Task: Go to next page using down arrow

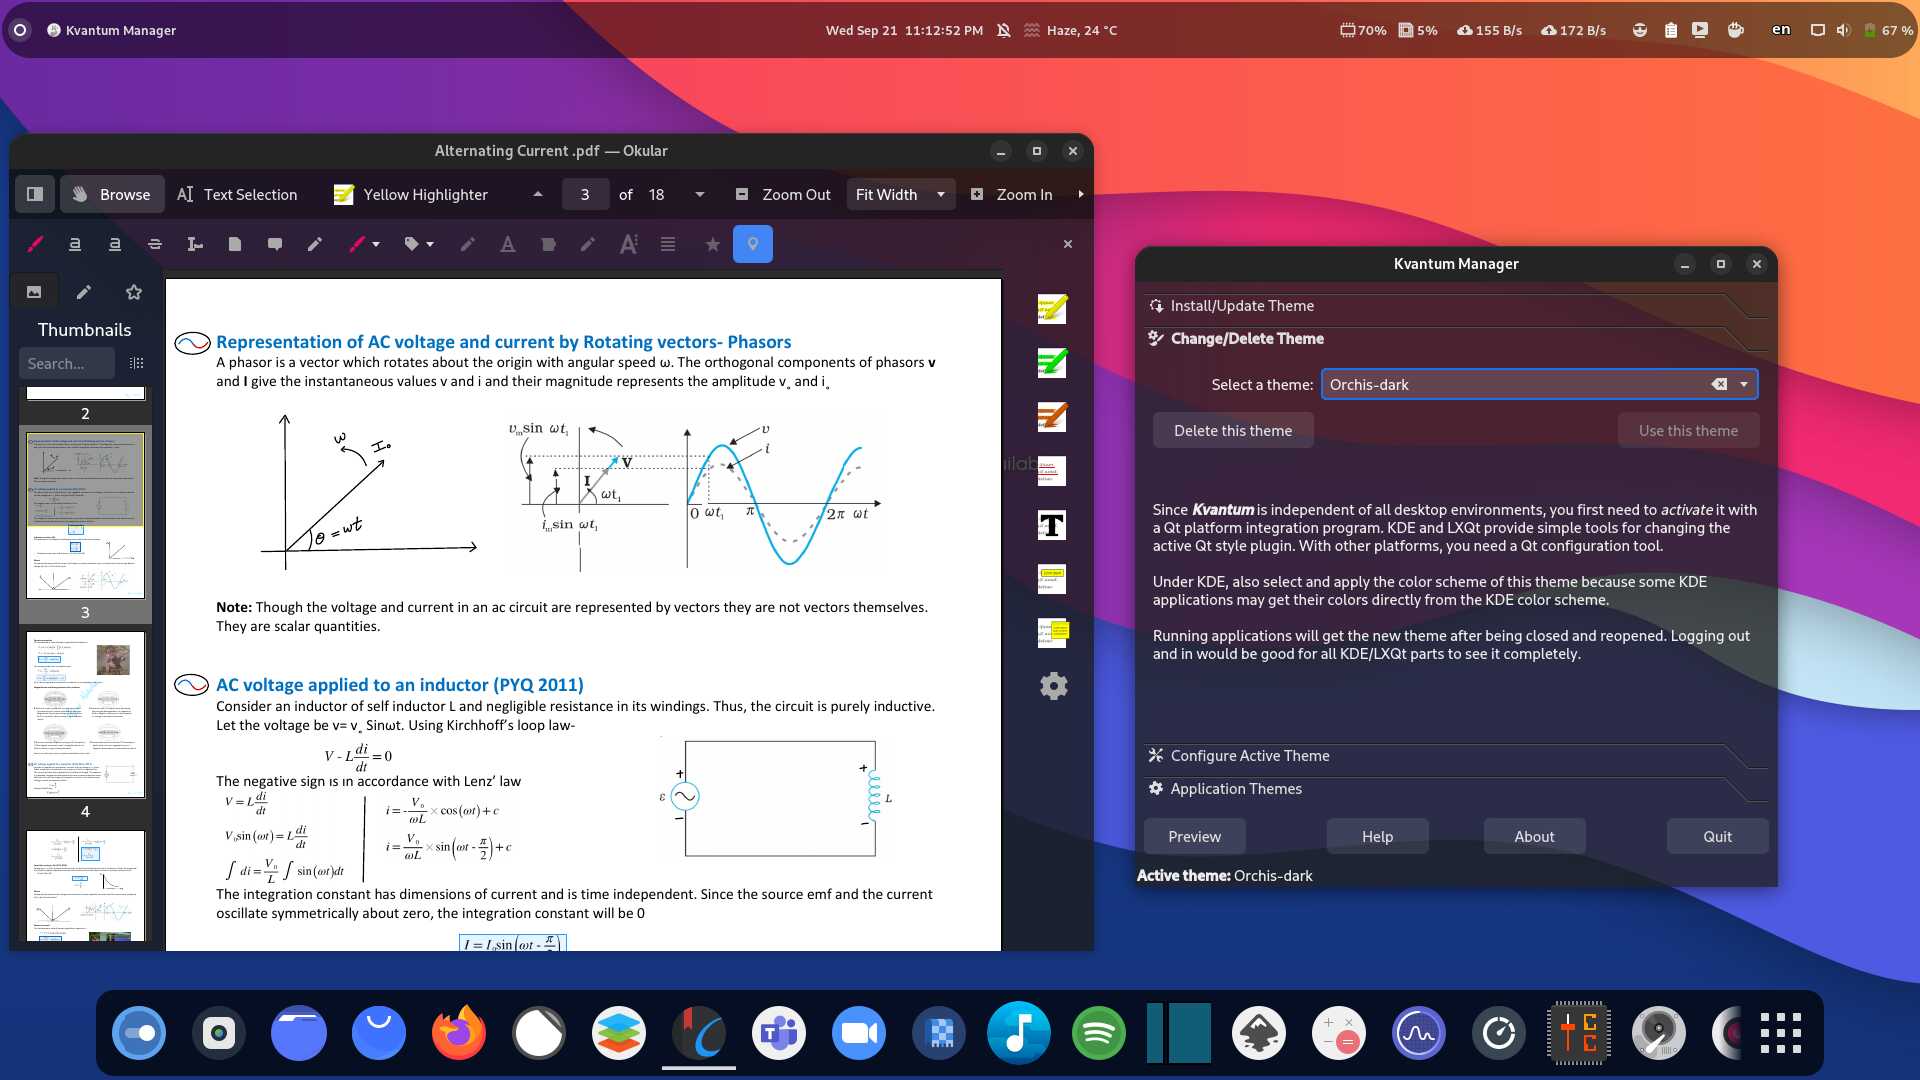Action: tap(700, 194)
